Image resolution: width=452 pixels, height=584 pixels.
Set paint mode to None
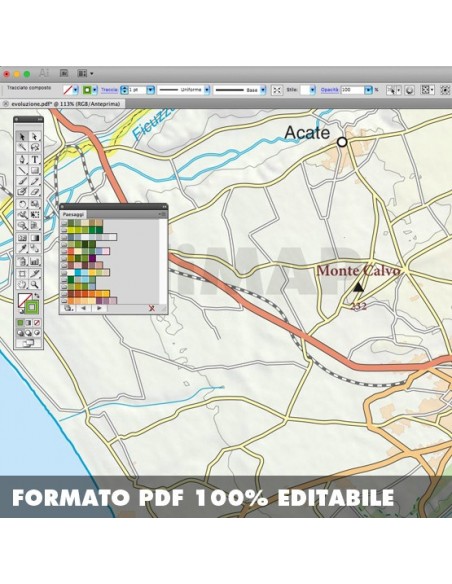36,323
